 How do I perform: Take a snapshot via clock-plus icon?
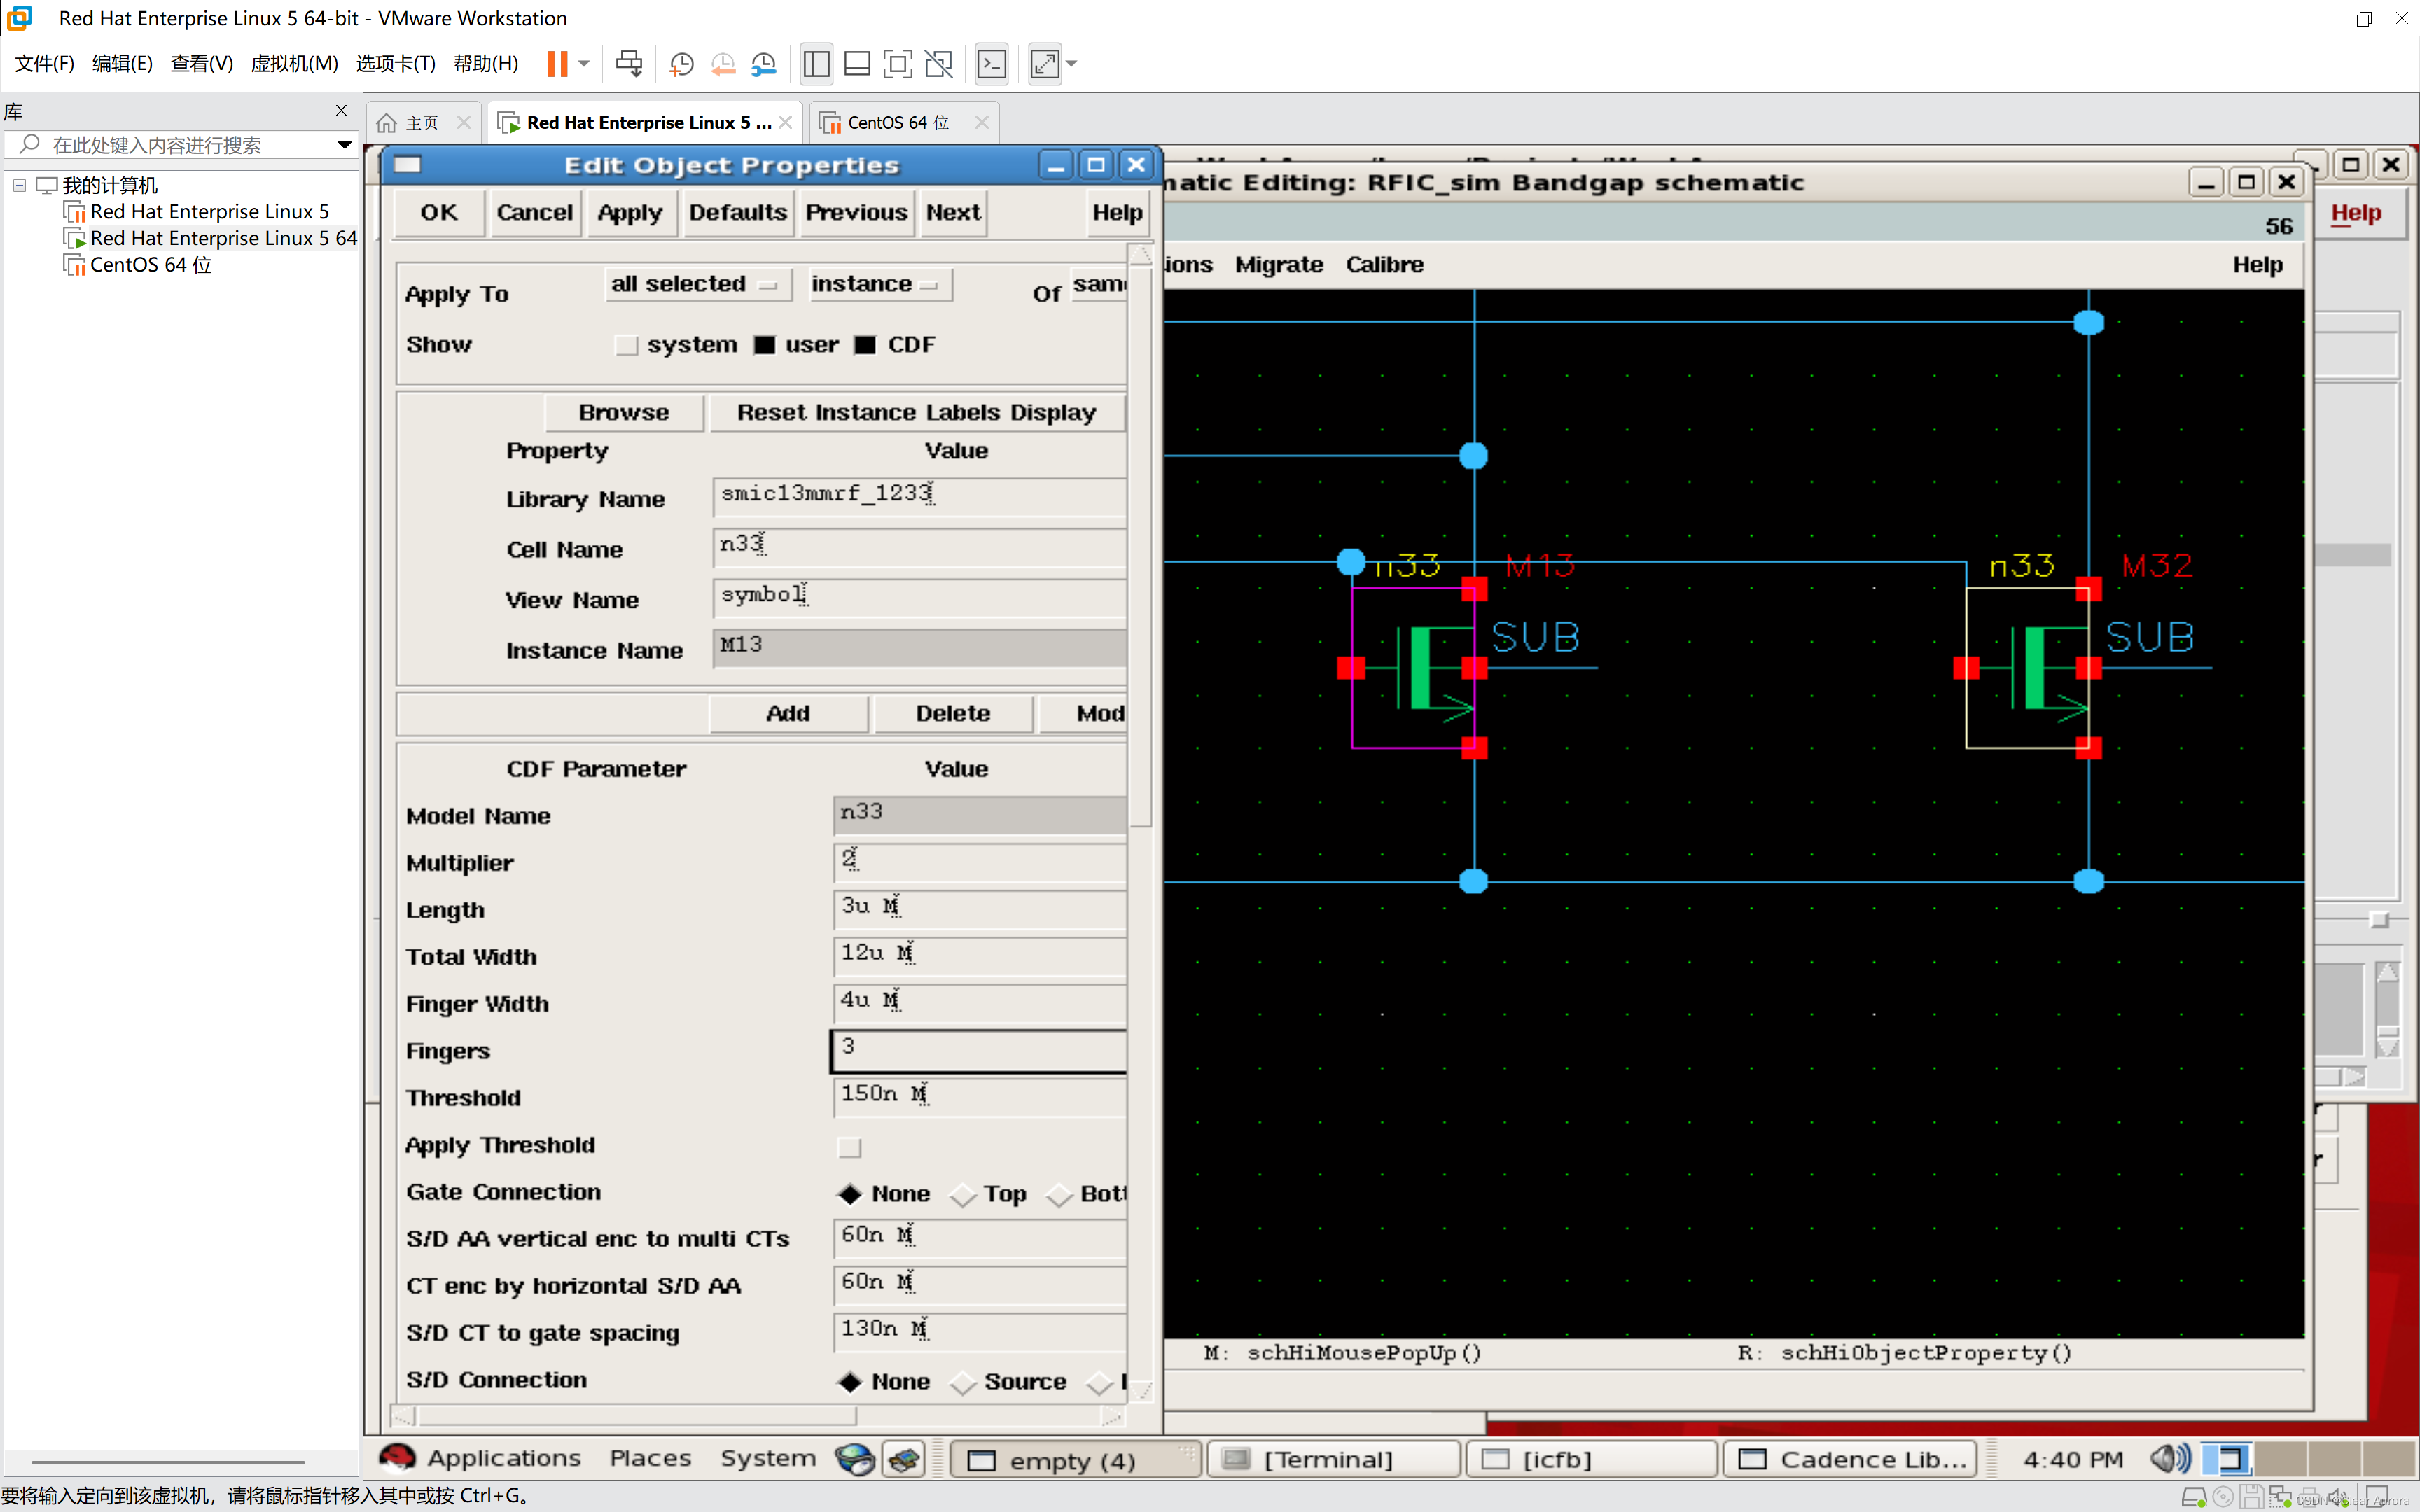click(681, 64)
